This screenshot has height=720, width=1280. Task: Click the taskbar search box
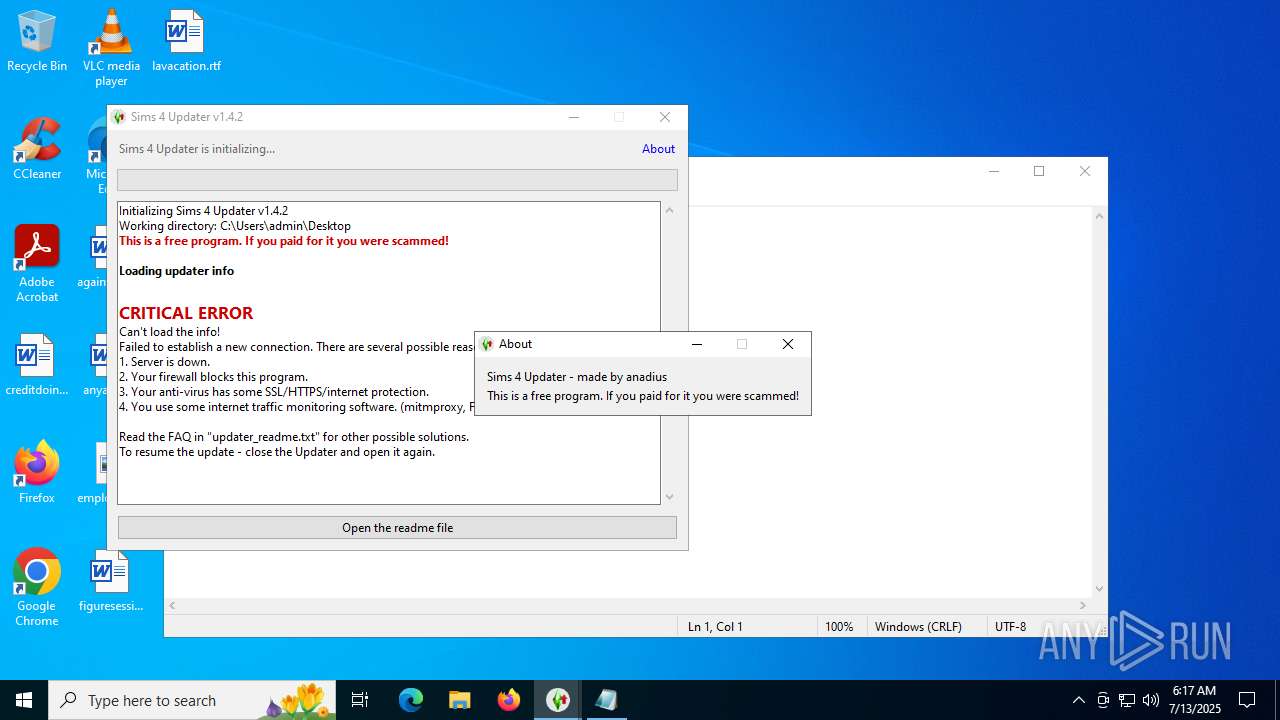[192, 700]
